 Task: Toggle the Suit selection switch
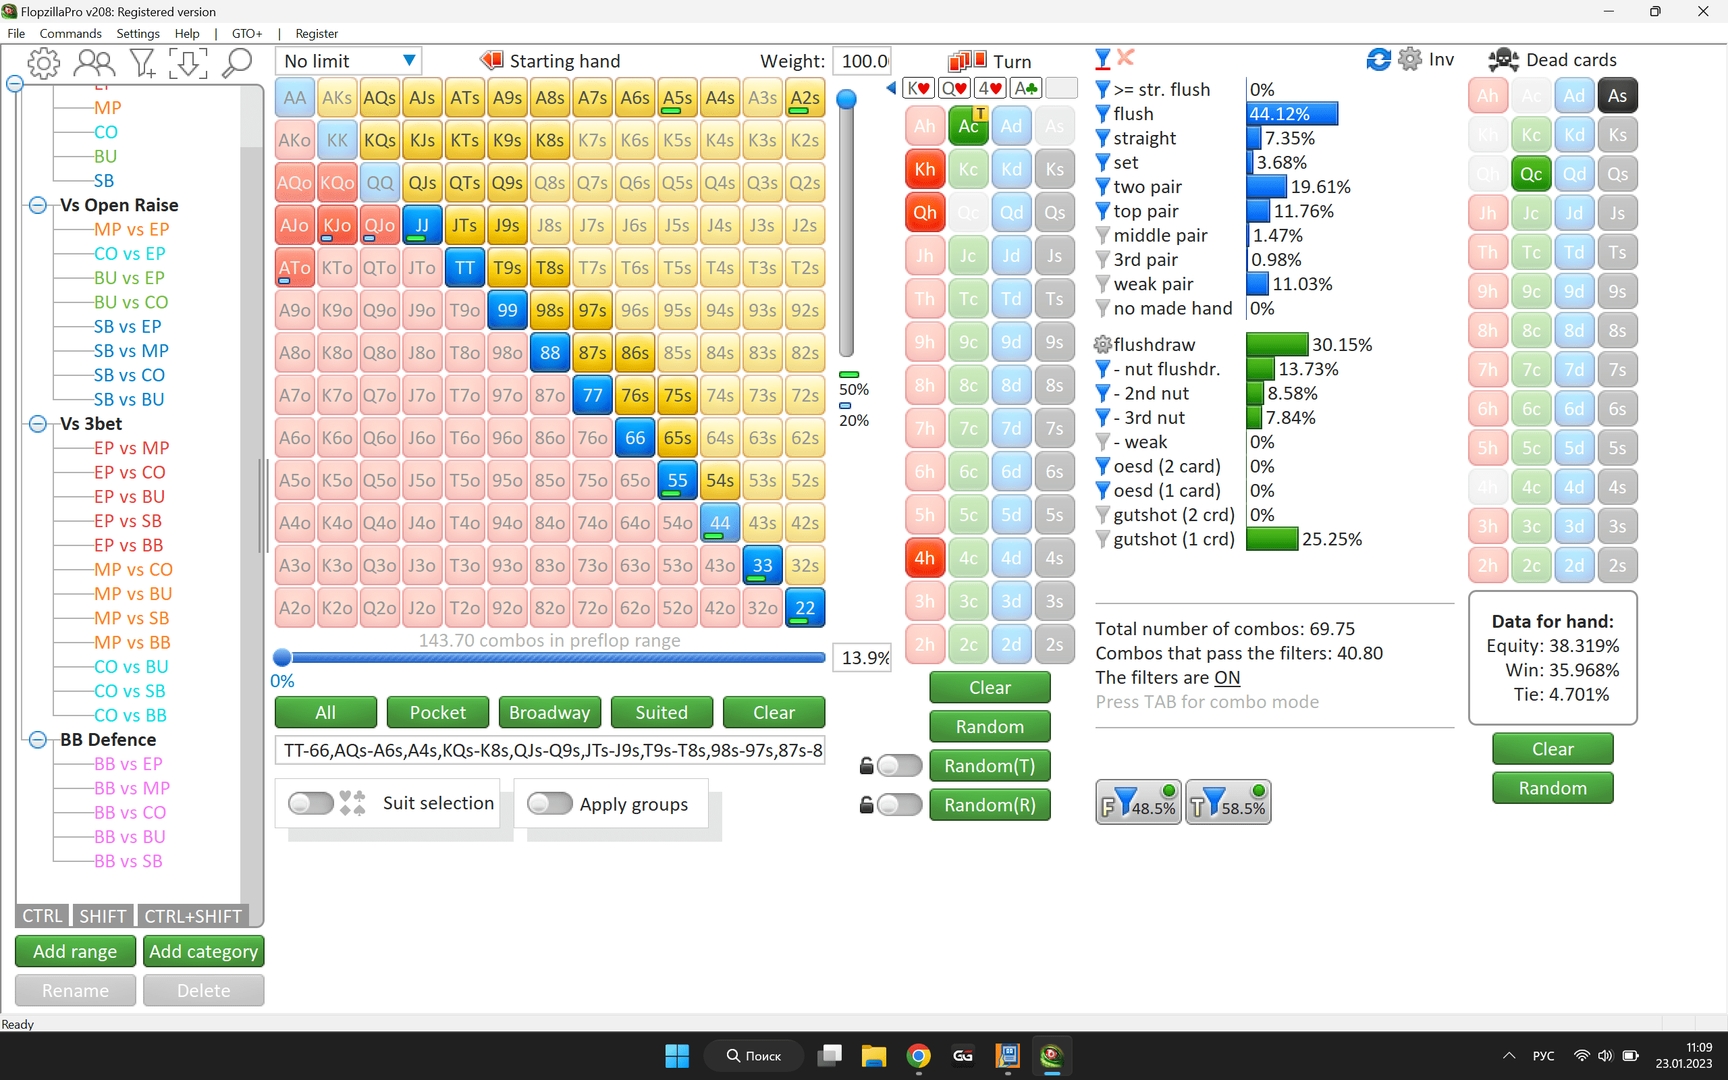click(x=311, y=803)
